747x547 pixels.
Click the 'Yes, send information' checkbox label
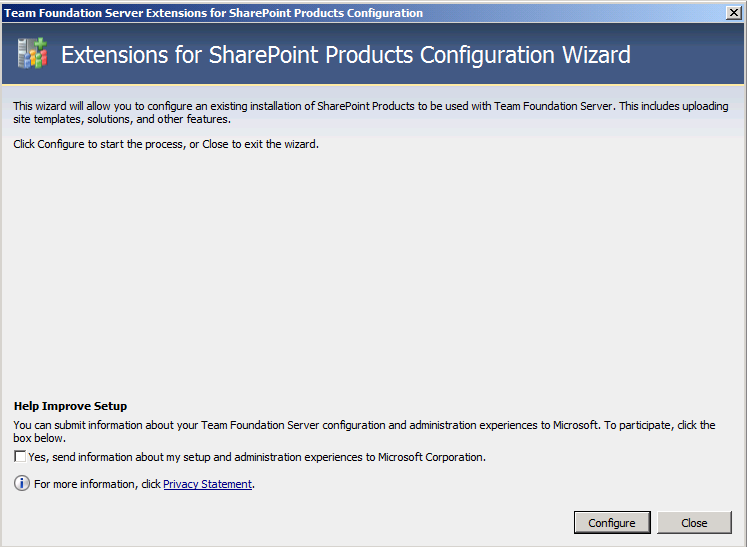click(257, 457)
